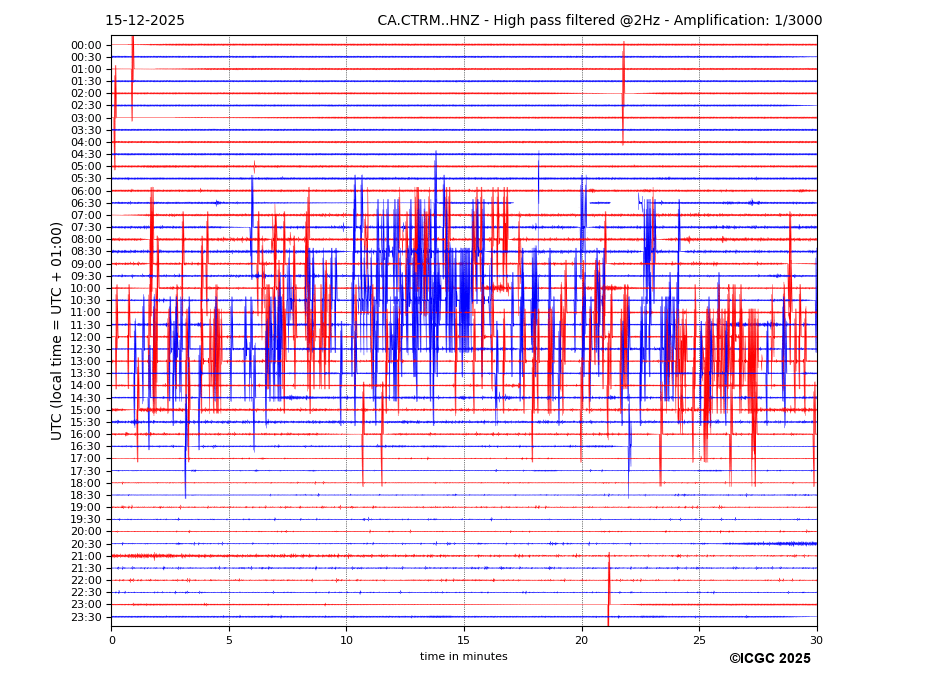Click the 0 minute x-axis tick
The width and height of the screenshot is (927, 696).
coord(112,640)
